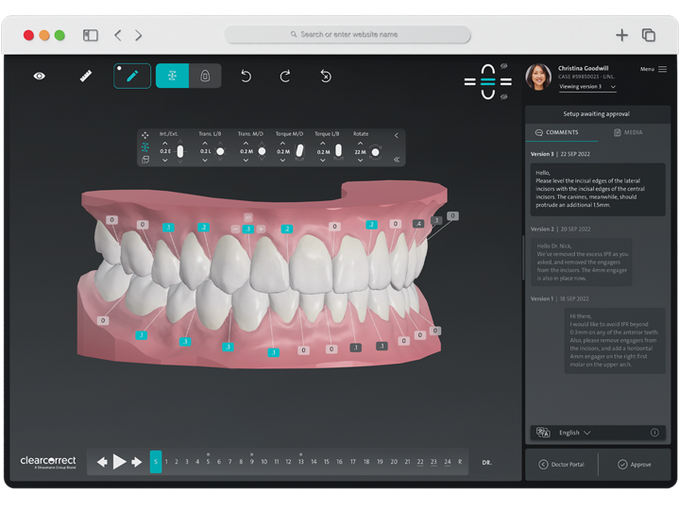Select the teal front view bars
The width and height of the screenshot is (680, 510).
pos(488,82)
